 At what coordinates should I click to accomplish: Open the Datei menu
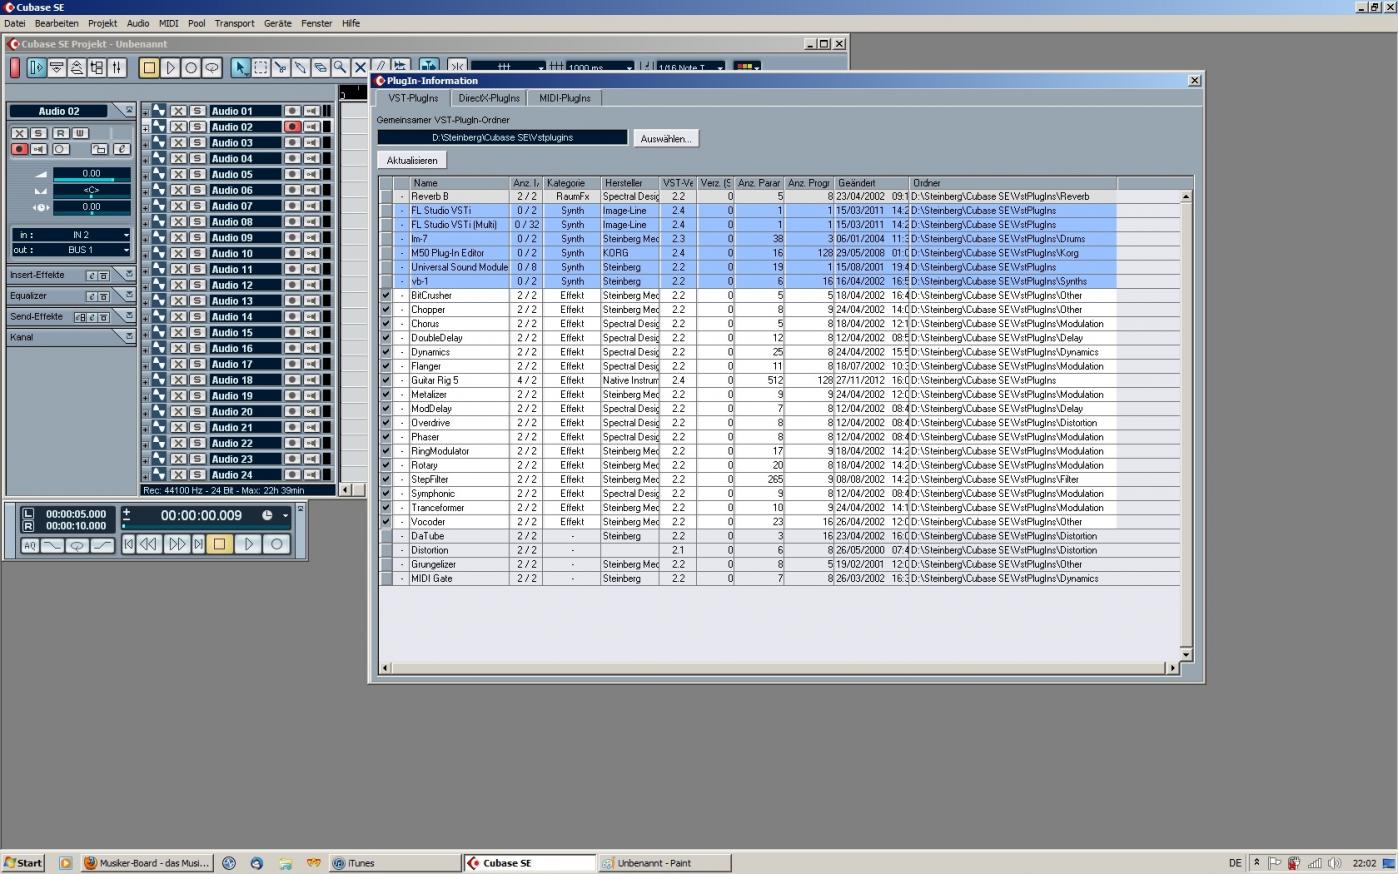tap(15, 23)
